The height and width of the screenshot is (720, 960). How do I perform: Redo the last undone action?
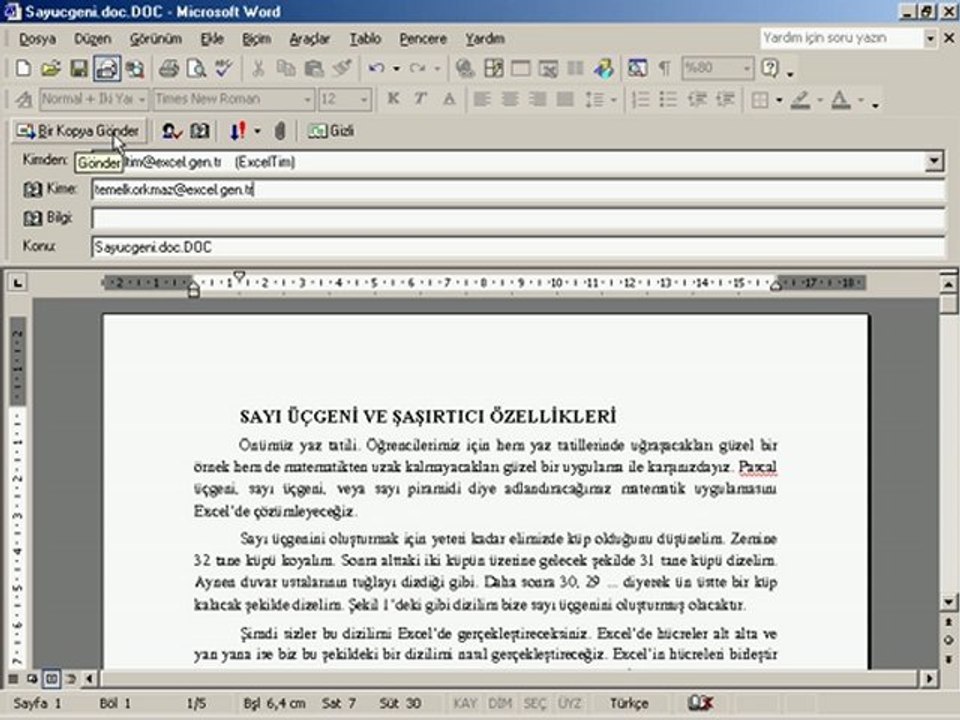click(x=418, y=68)
